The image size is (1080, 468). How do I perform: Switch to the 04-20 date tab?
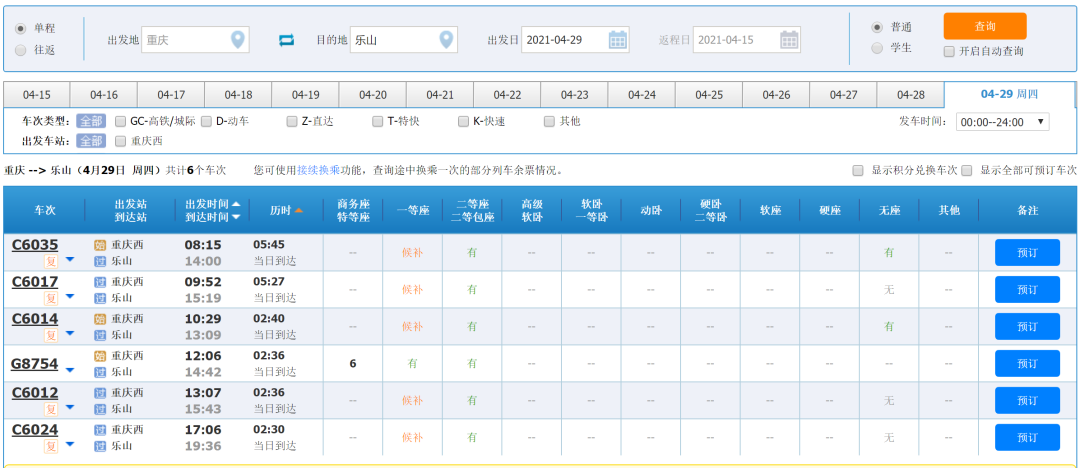pos(373,95)
